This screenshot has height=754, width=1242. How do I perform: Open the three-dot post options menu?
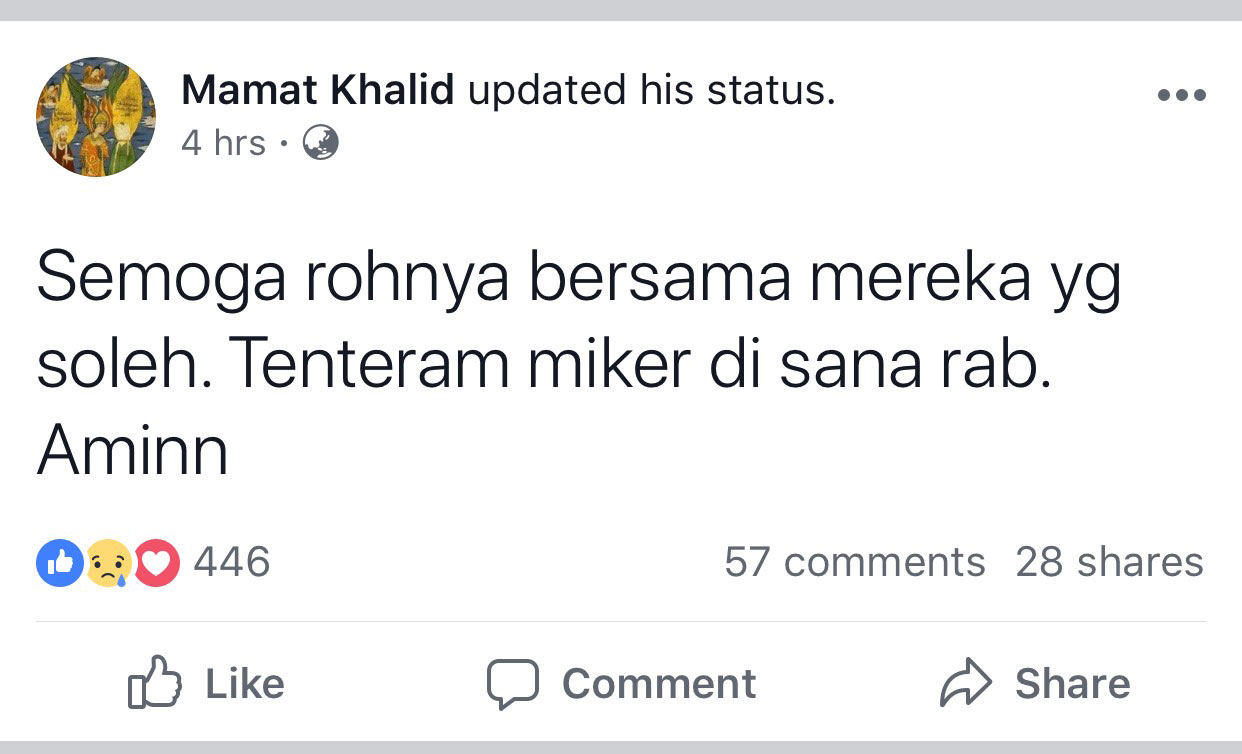[x=1181, y=96]
